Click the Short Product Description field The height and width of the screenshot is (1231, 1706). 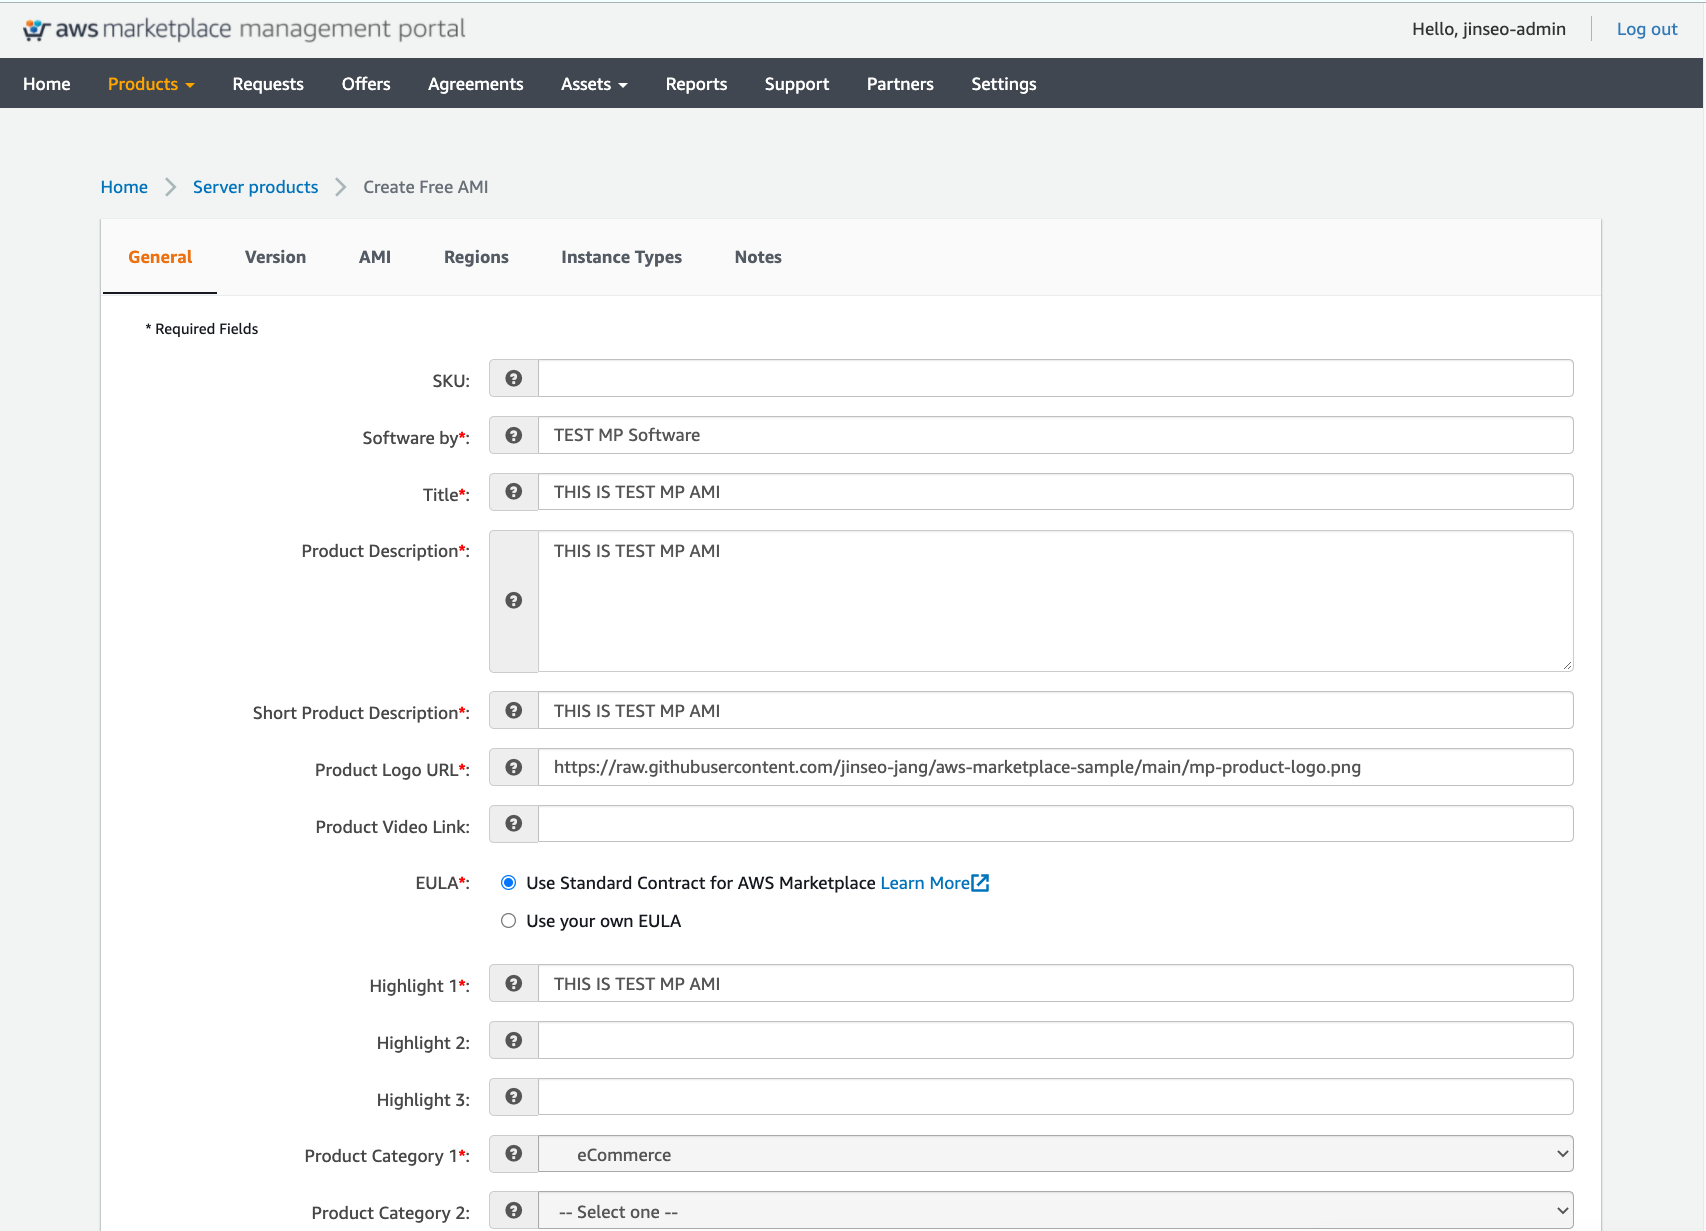click(x=1056, y=710)
